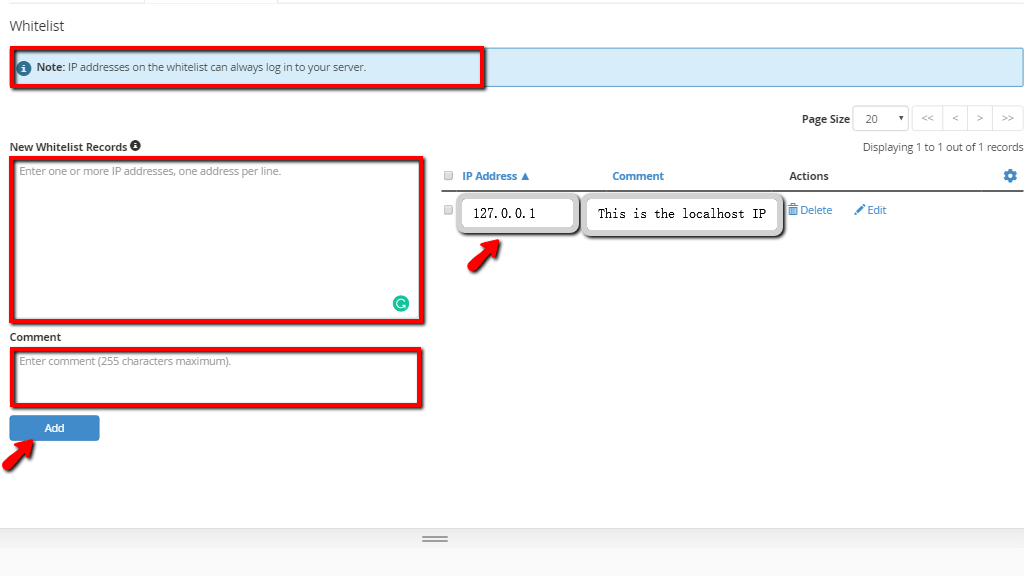Click the Whitelist heading
Image resolution: width=1024 pixels, height=576 pixels.
(37, 26)
